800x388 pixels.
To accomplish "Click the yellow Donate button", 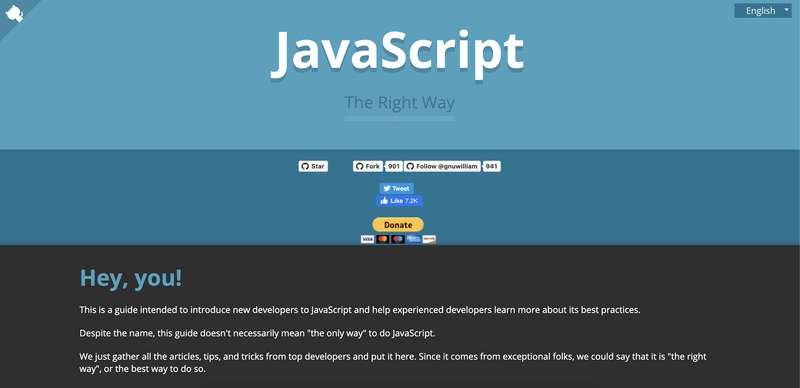I will click(x=398, y=225).
